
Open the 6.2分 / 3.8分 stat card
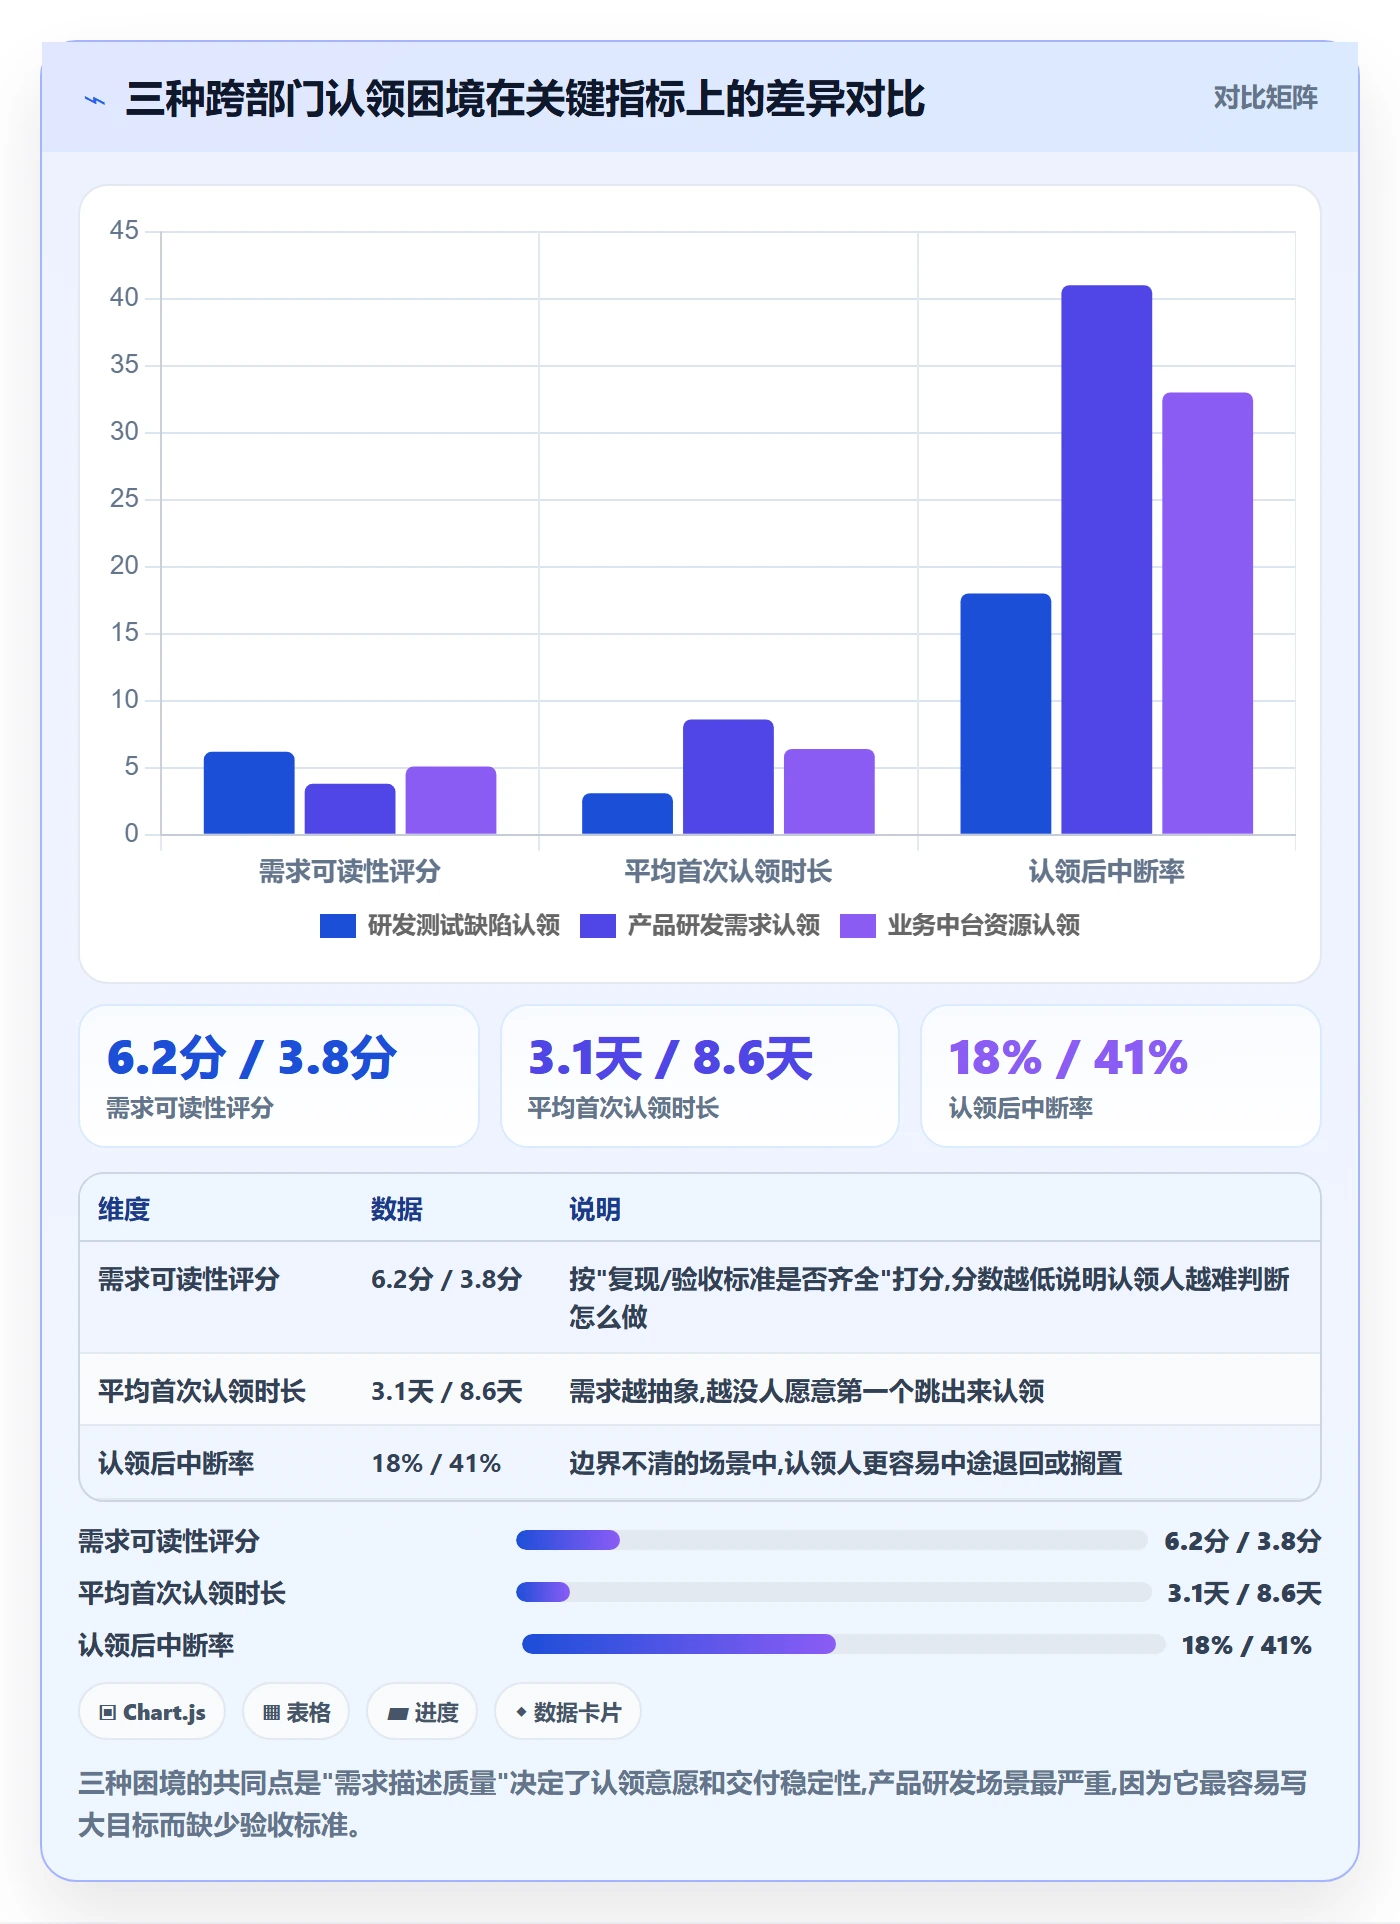[x=279, y=1076]
